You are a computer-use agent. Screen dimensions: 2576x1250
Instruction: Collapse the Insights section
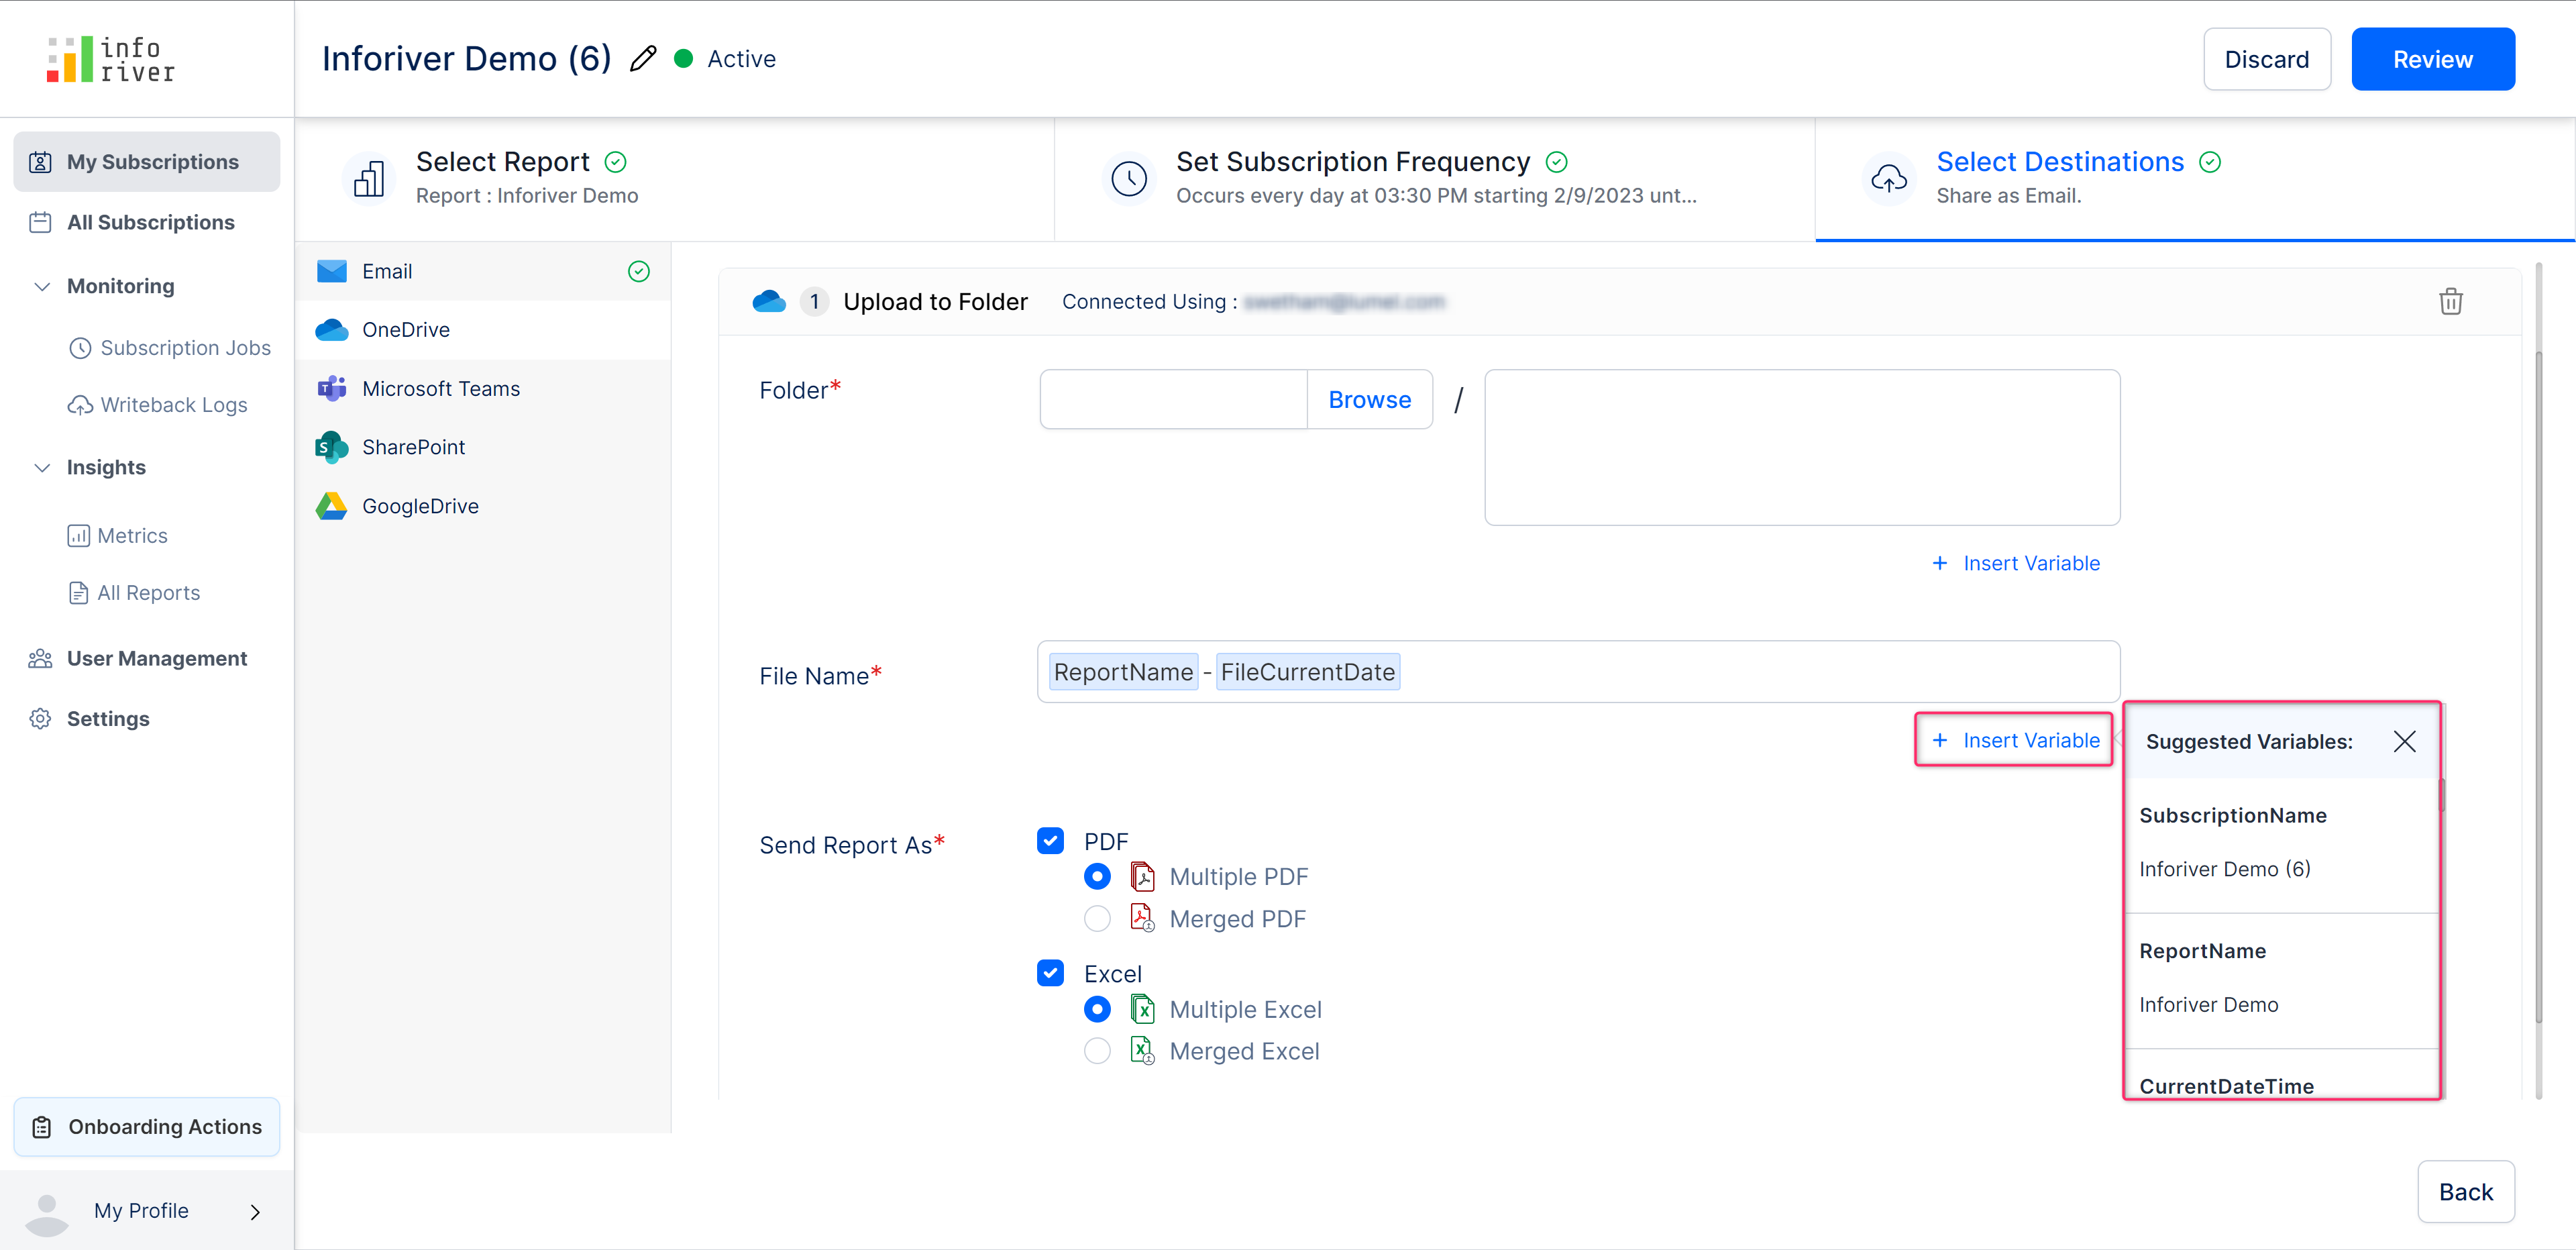[x=42, y=468]
